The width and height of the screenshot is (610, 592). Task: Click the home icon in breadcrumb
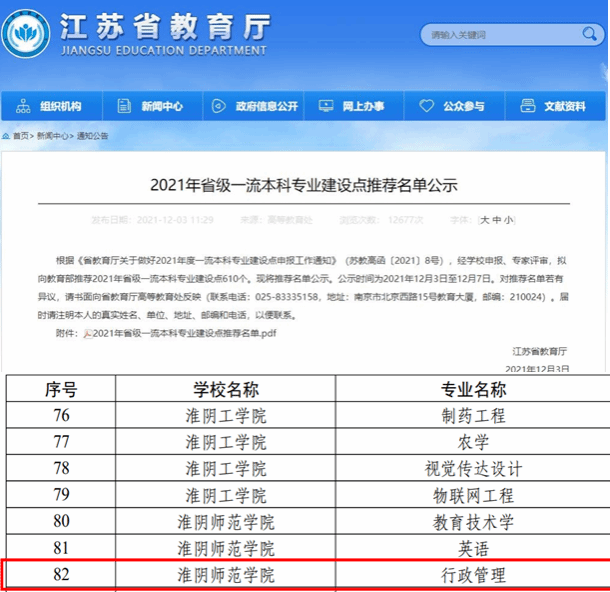tap(6, 136)
